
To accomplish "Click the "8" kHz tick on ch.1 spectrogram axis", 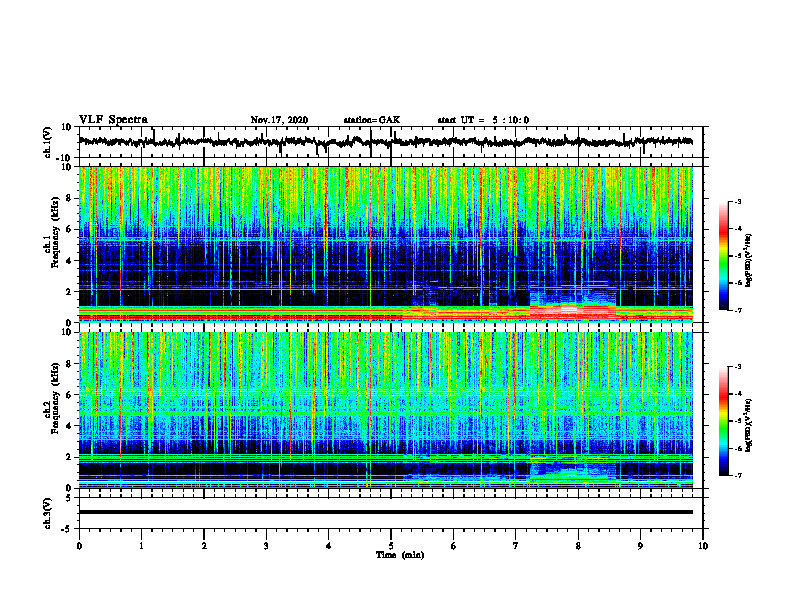I will 70,198.
